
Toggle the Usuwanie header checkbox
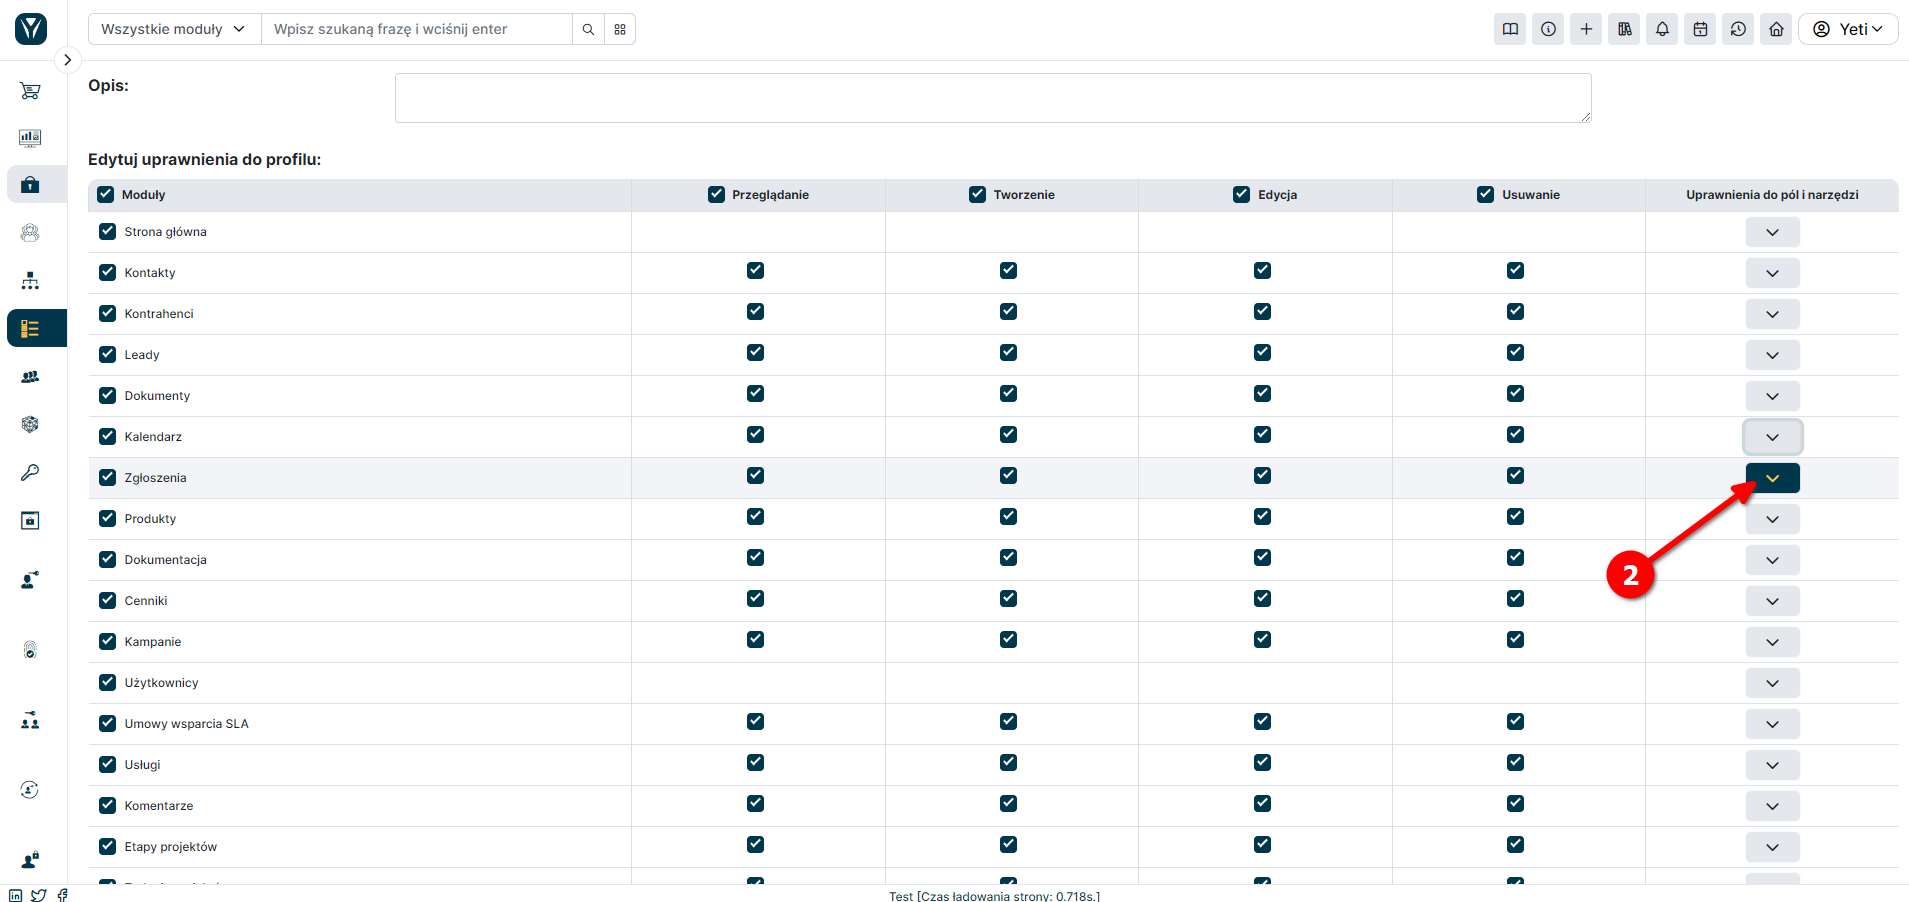tap(1485, 194)
